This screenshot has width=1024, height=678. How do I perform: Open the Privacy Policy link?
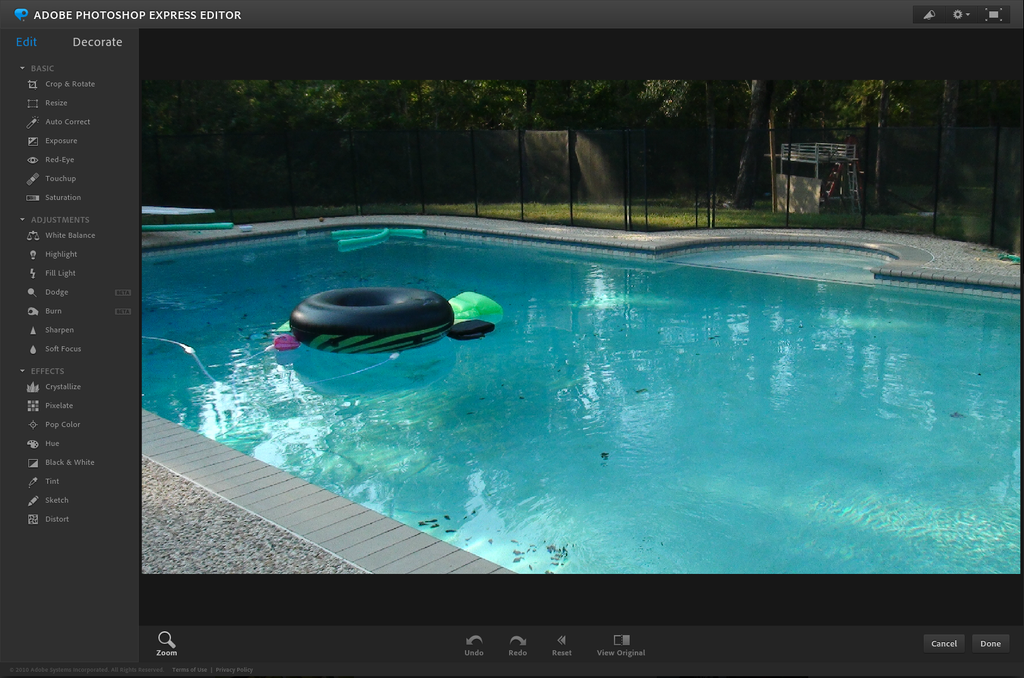tap(234, 670)
